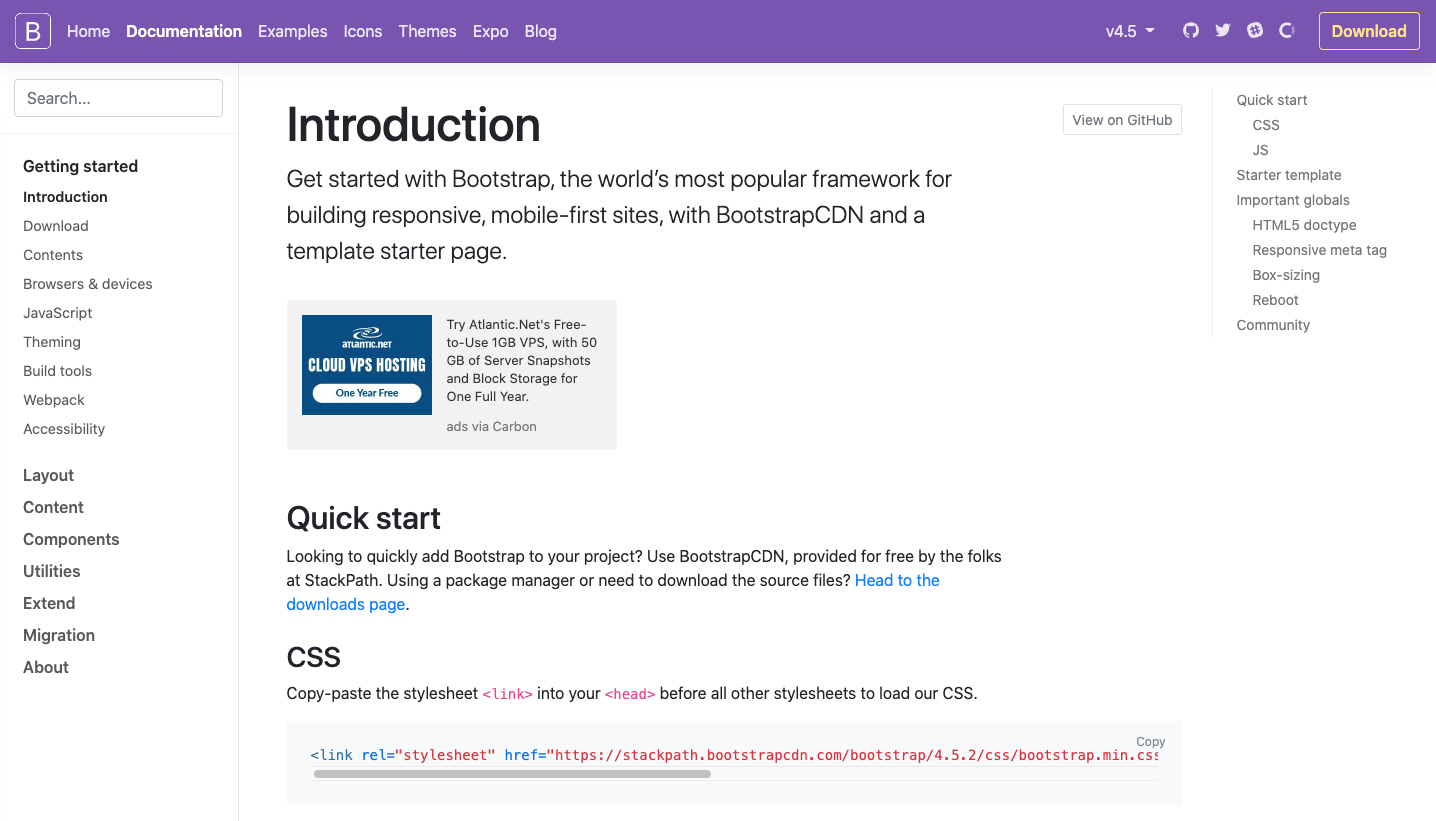Image resolution: width=1436 pixels, height=821 pixels.
Task: Open JavaScript in sidebar
Action: tap(58, 313)
